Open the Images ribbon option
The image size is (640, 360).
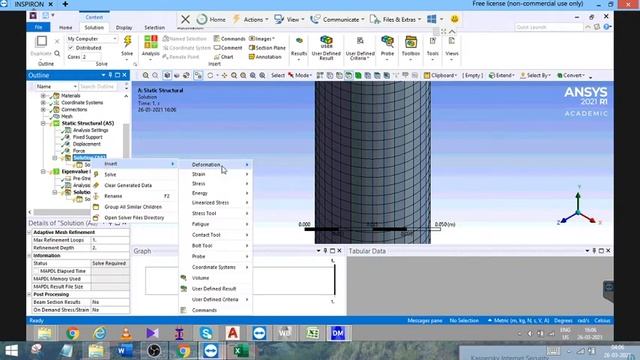click(262, 39)
